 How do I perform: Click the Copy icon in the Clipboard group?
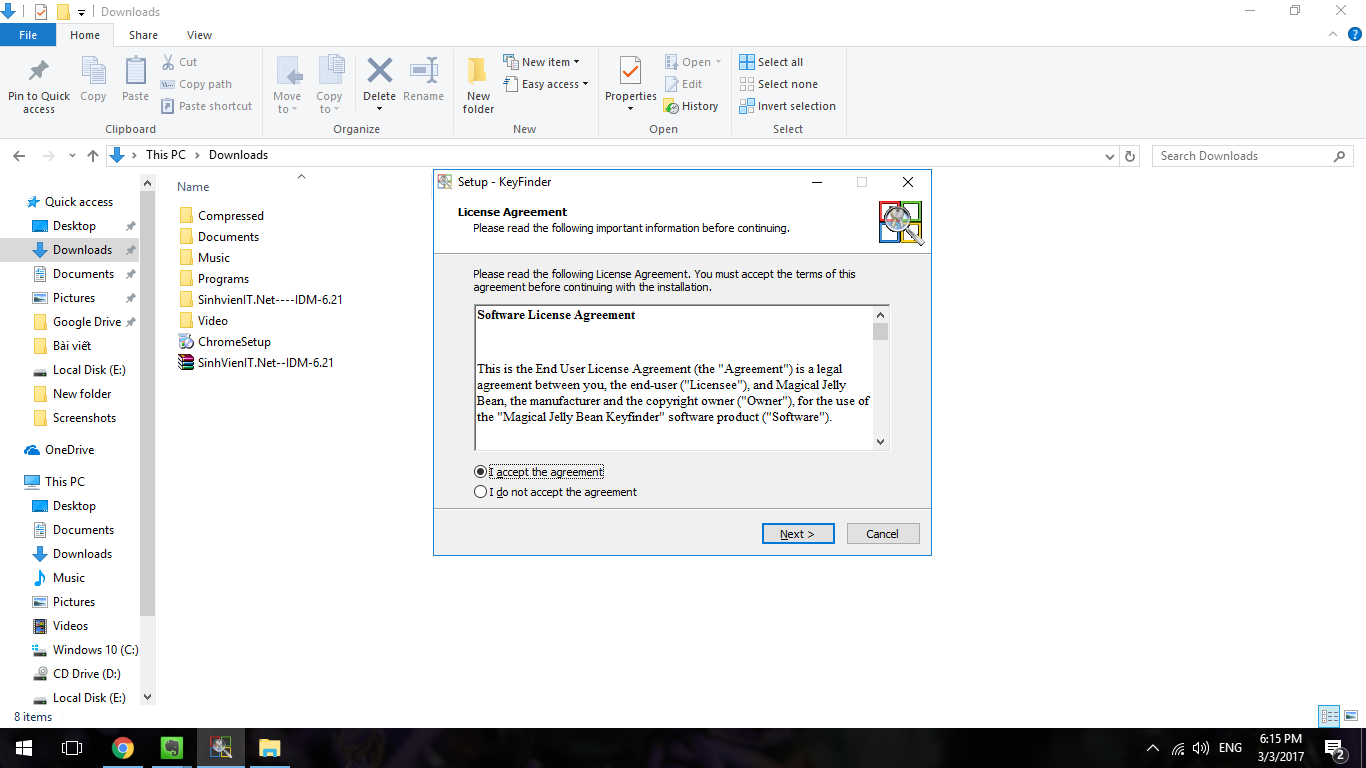pos(93,80)
